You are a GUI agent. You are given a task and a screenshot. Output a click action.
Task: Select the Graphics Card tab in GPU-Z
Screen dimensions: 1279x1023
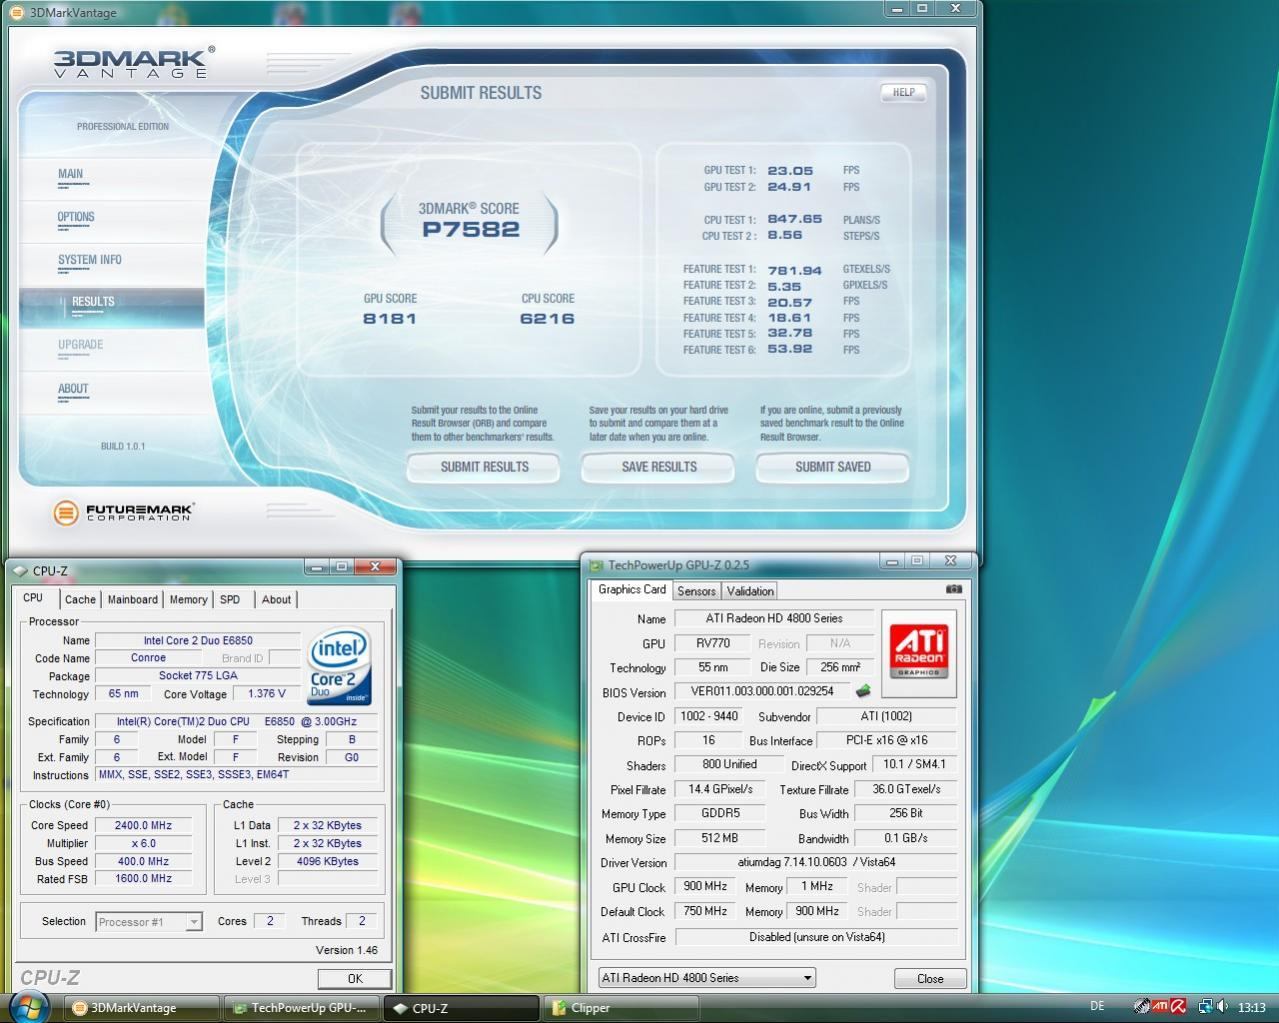click(x=632, y=590)
